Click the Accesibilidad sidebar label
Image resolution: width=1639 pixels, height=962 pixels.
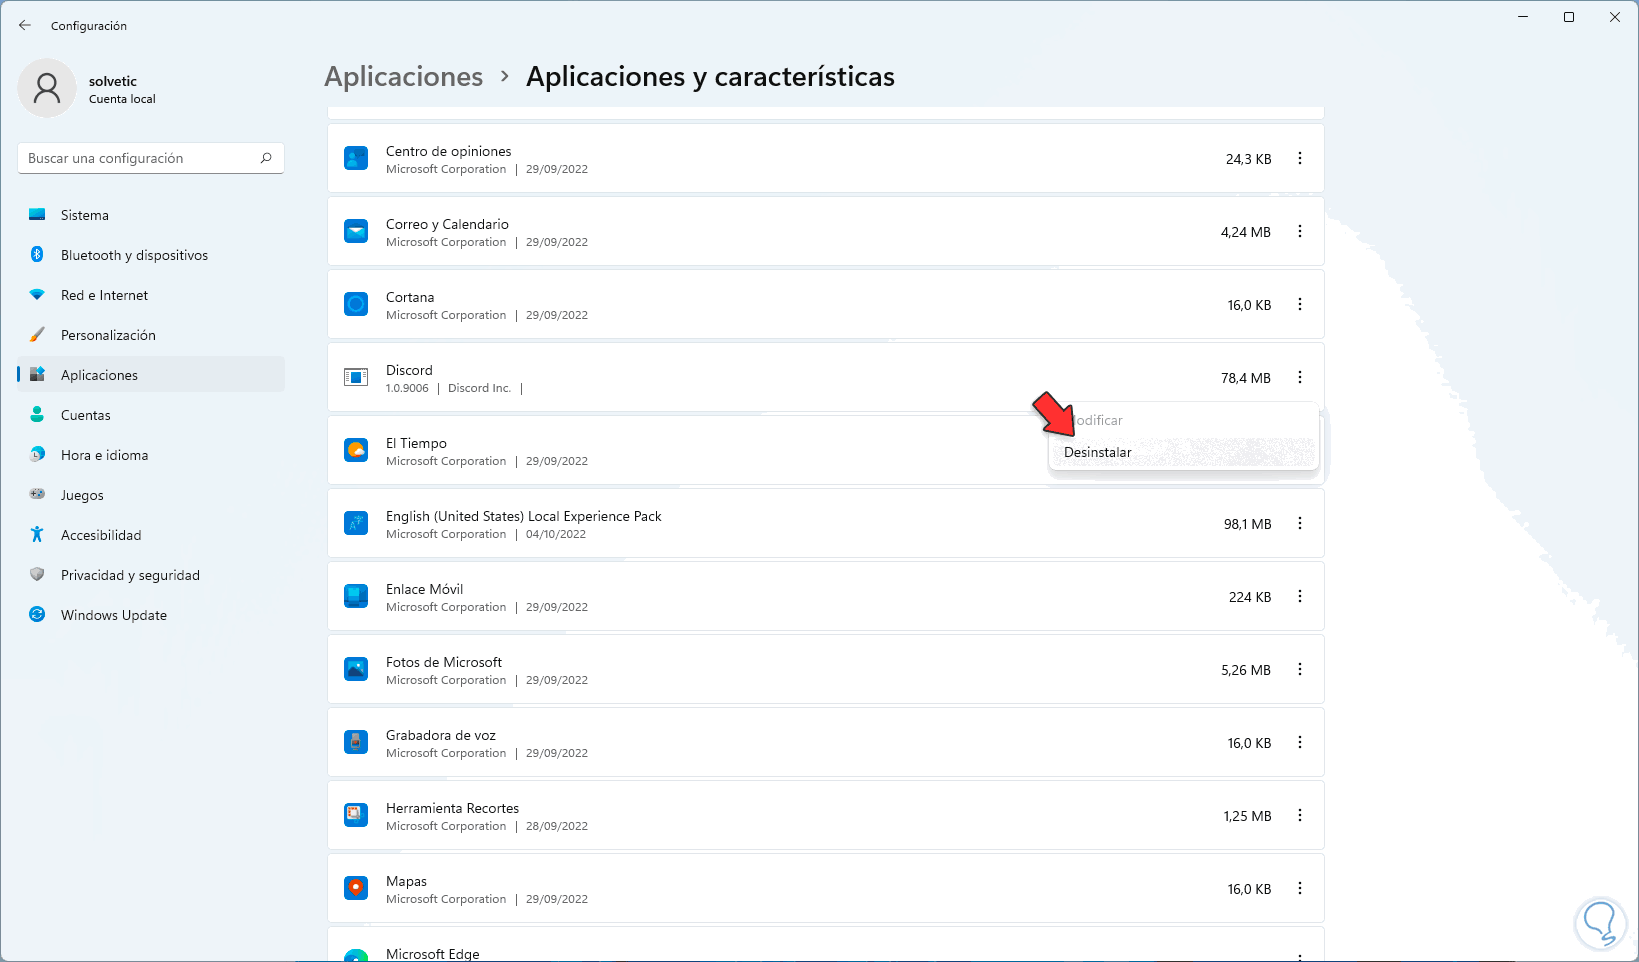pyautogui.click(x=101, y=535)
